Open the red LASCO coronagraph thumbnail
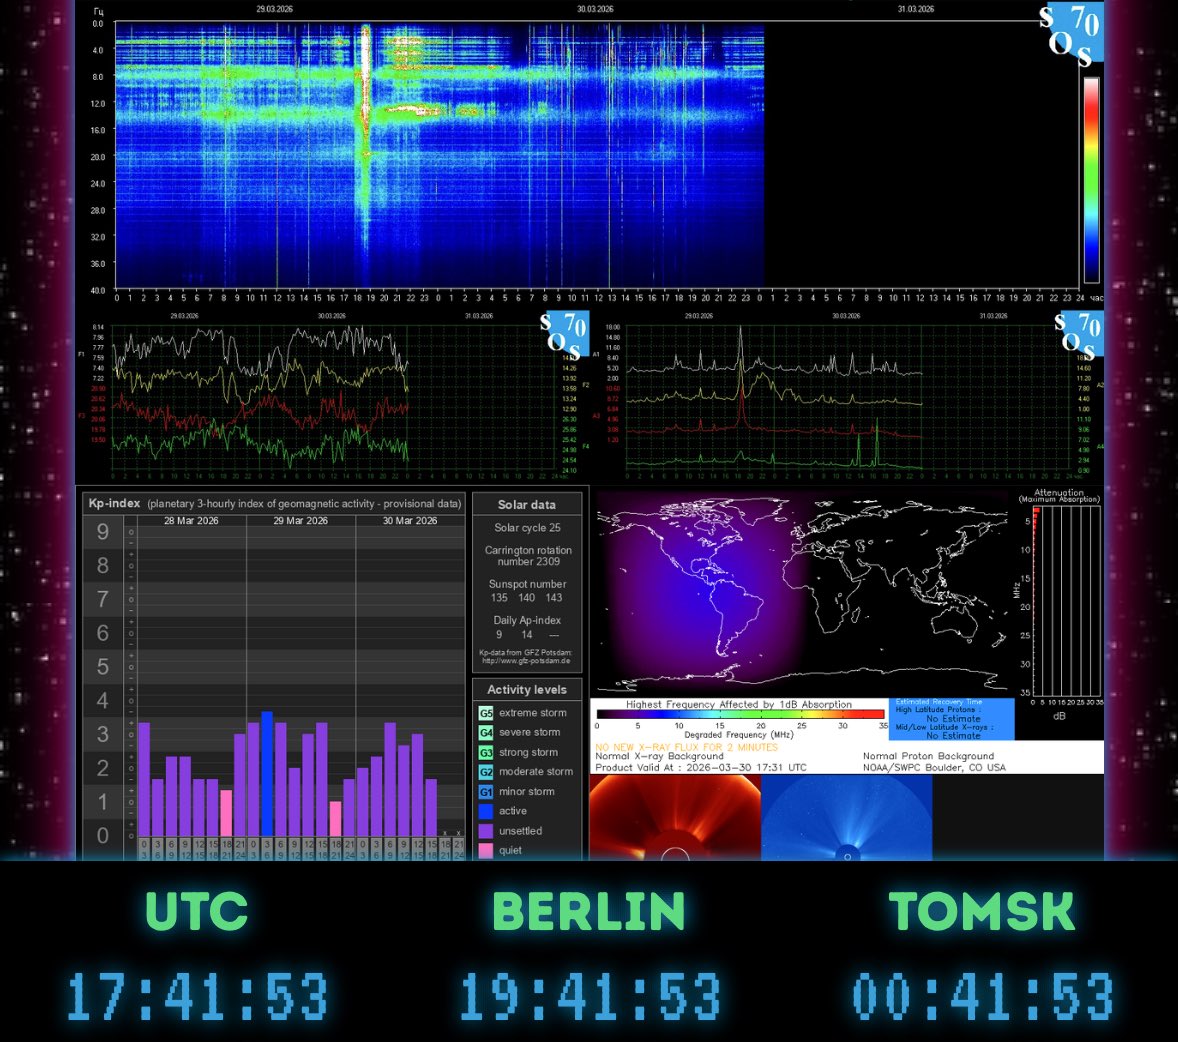 [x=675, y=817]
